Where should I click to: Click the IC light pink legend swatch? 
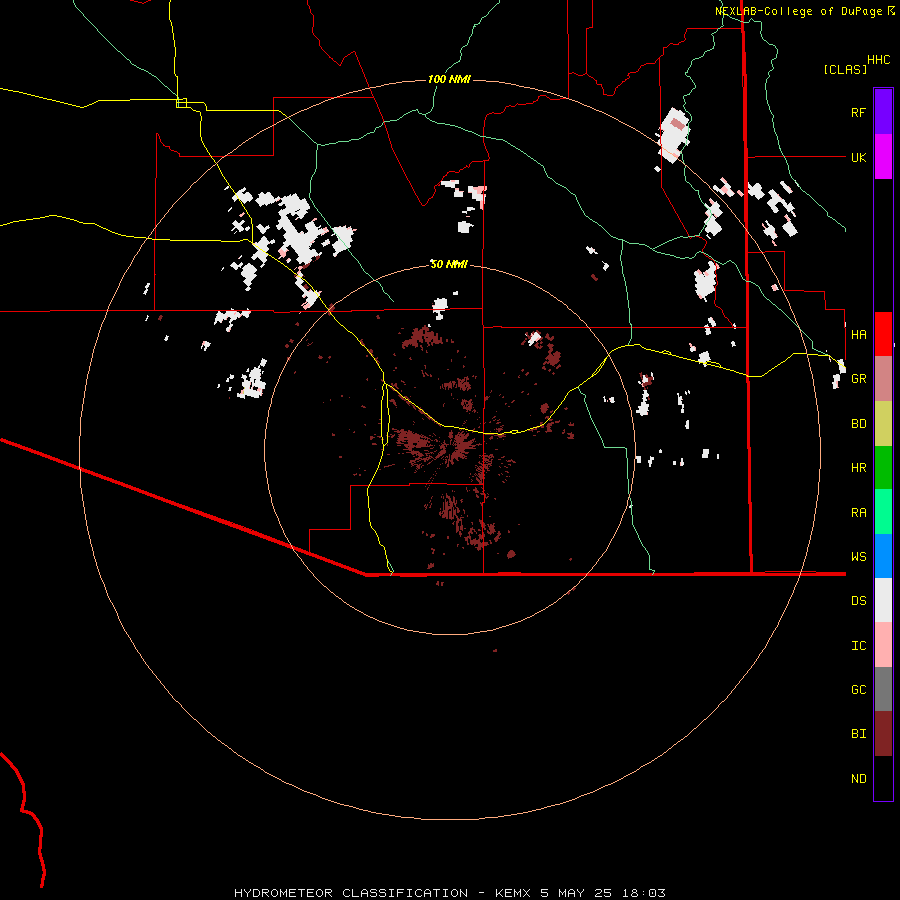[883, 645]
